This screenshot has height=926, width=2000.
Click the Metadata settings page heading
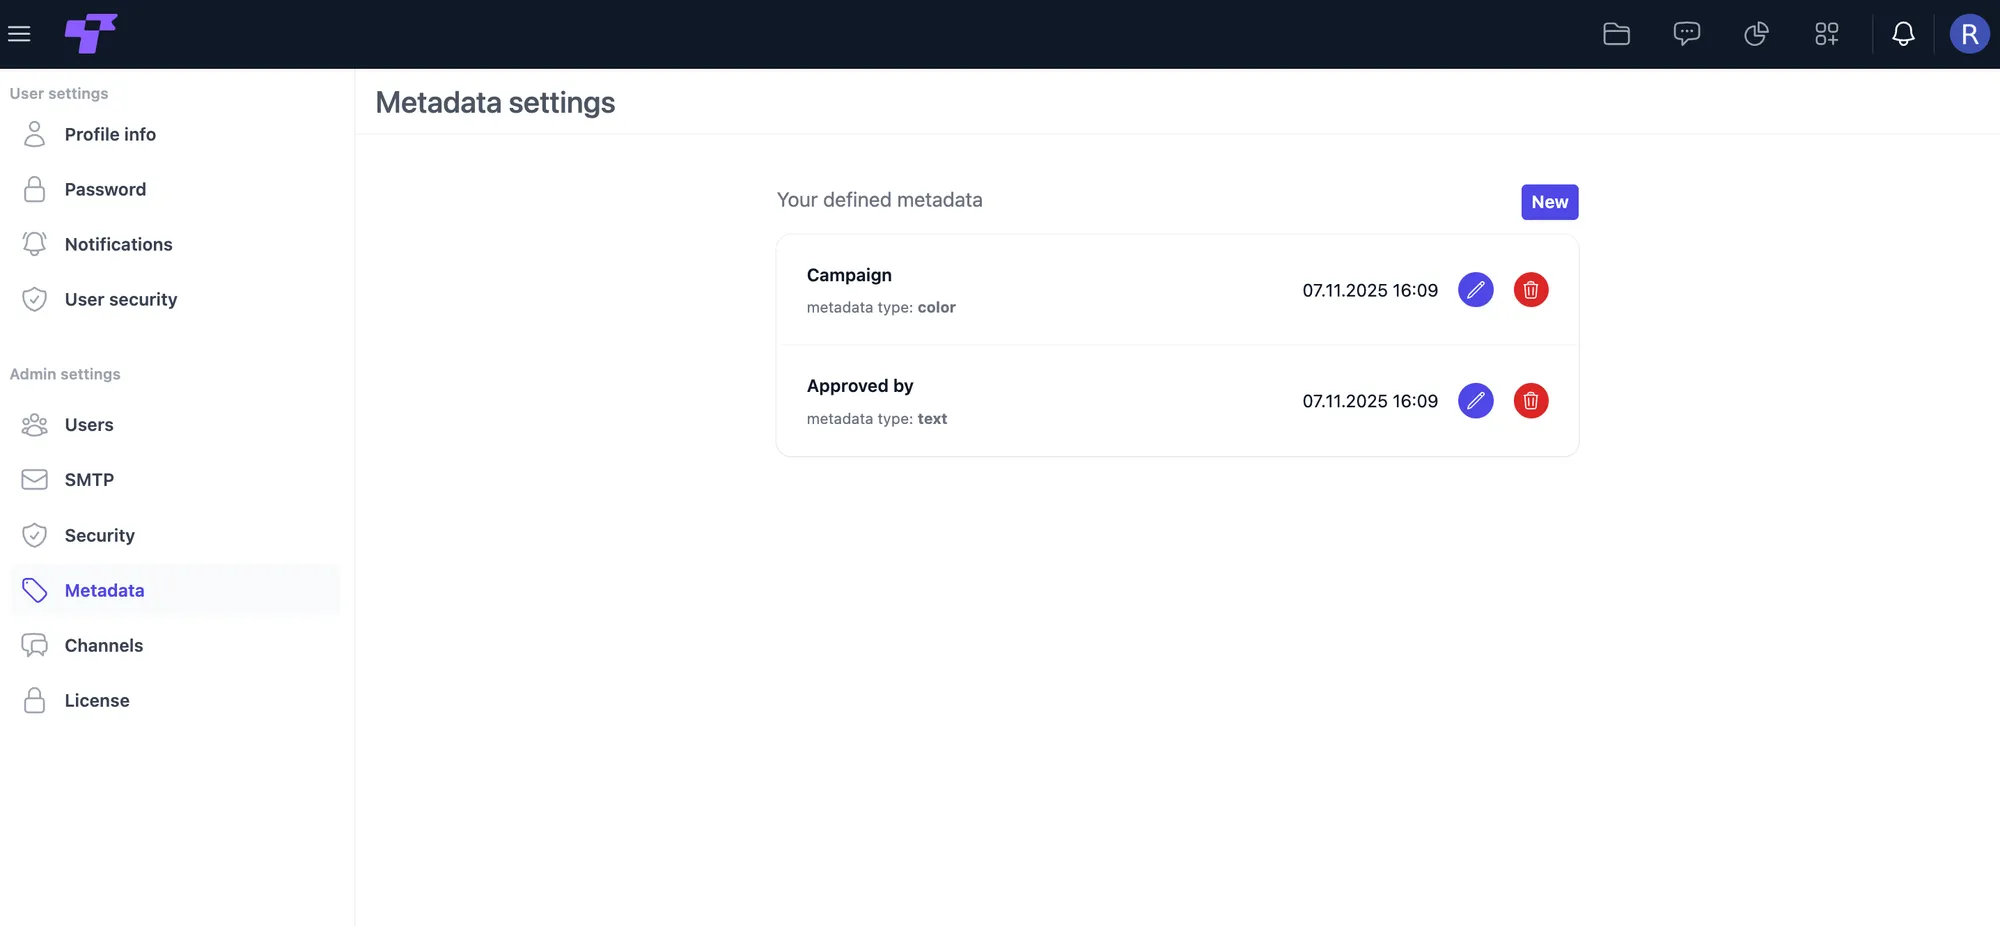(495, 103)
